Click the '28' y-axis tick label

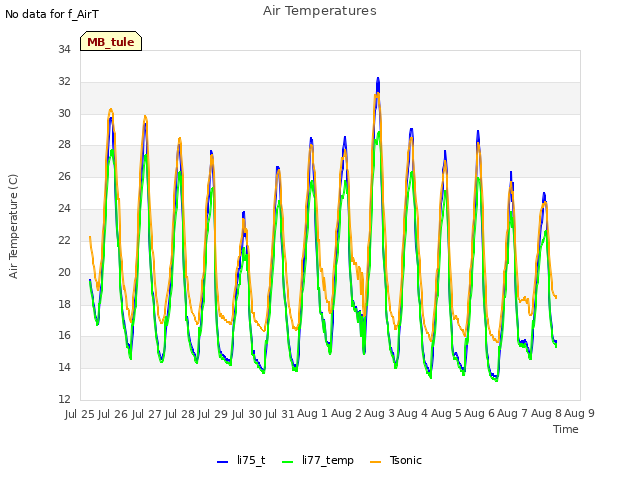pos(64,144)
